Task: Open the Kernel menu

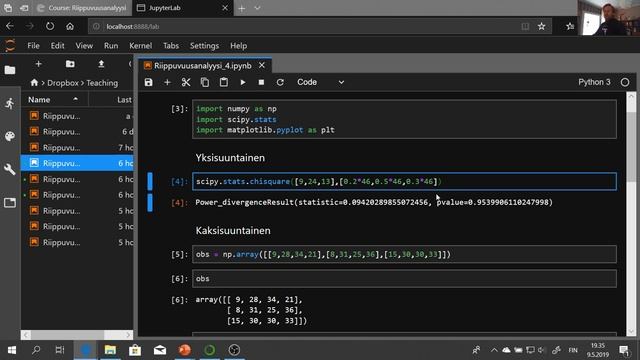Action: pyautogui.click(x=140, y=46)
